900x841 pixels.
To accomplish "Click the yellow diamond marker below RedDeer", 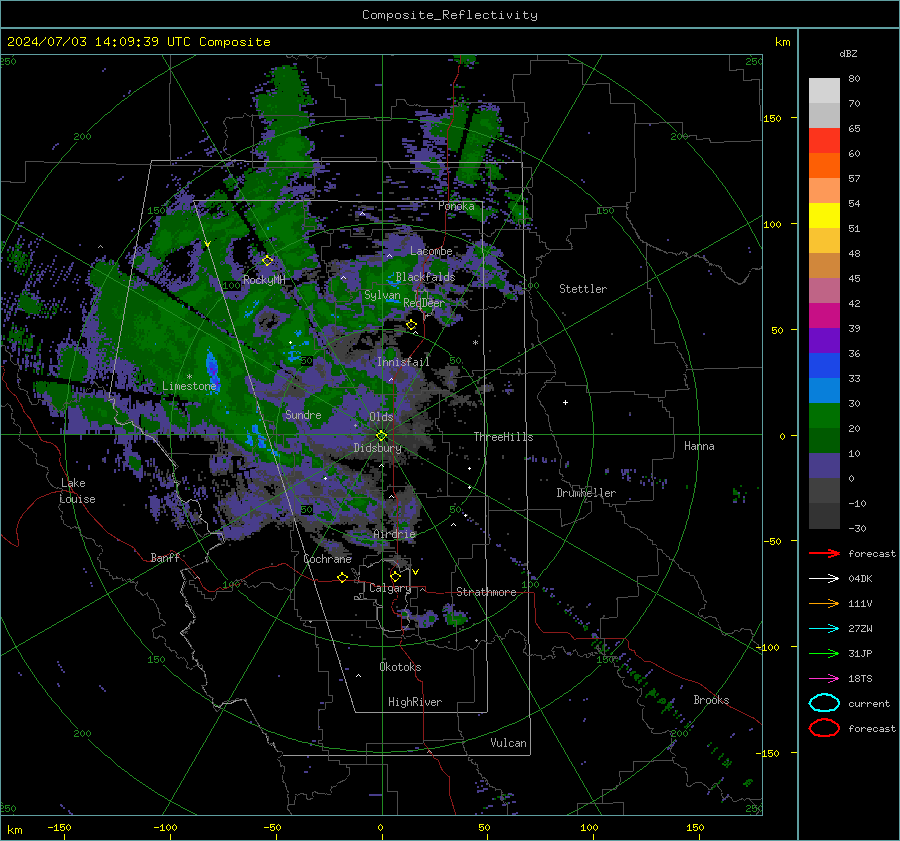I will coord(411,325).
